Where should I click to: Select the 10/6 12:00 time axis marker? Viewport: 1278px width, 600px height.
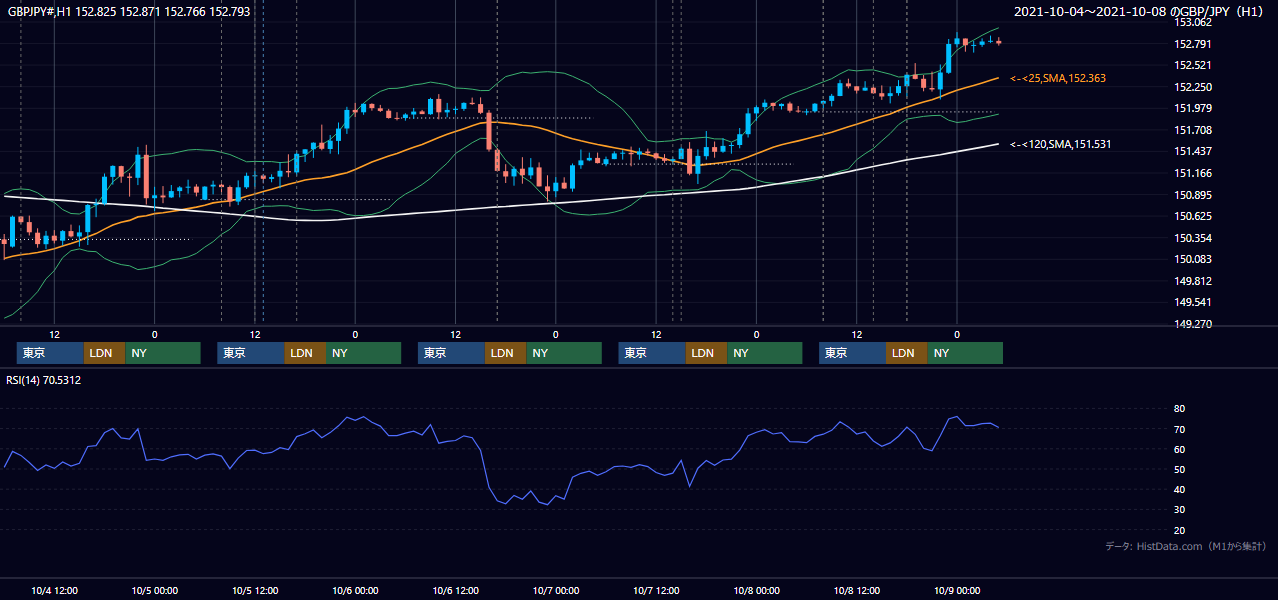tap(456, 590)
